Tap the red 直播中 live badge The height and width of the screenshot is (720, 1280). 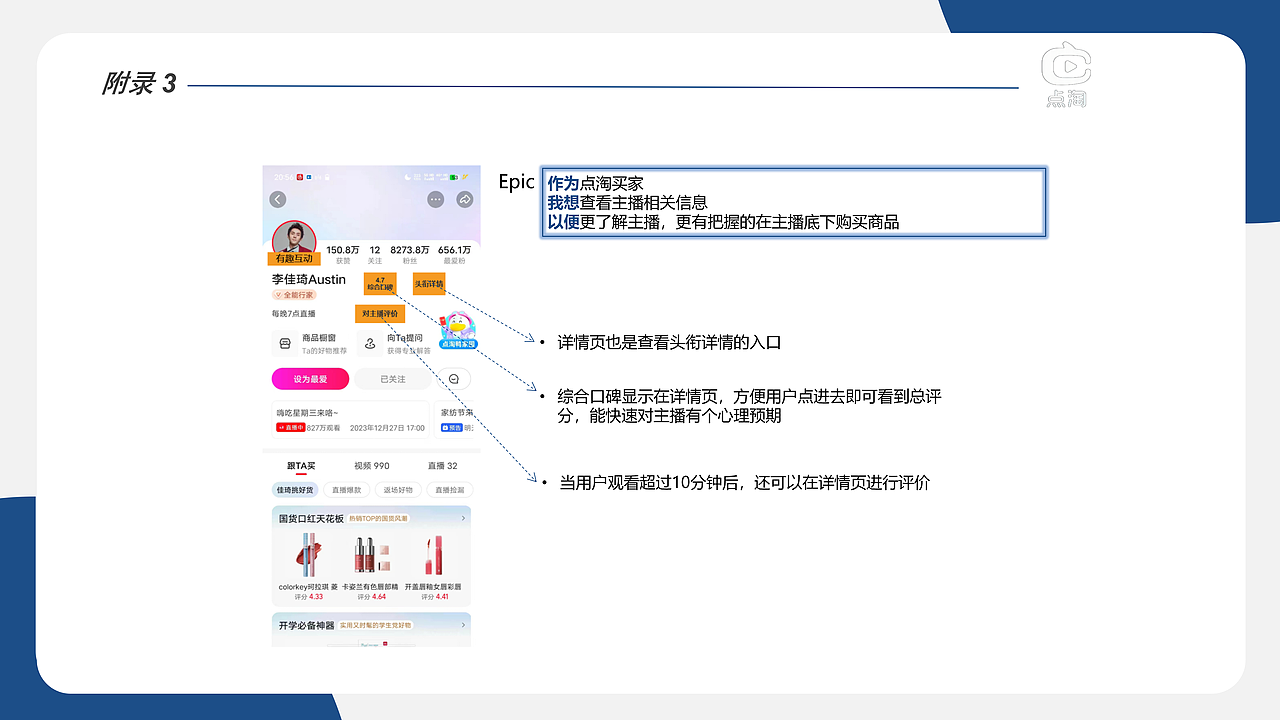pos(291,428)
